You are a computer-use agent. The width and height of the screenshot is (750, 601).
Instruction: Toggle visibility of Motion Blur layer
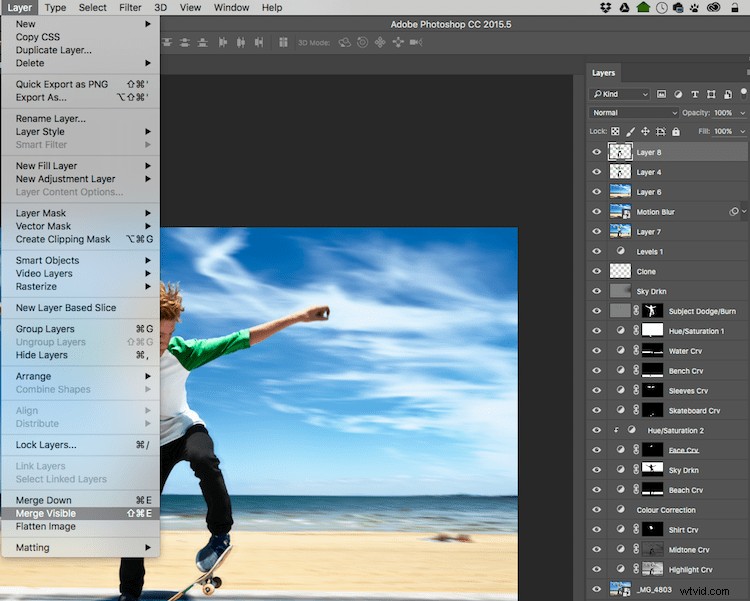pyautogui.click(x=596, y=211)
